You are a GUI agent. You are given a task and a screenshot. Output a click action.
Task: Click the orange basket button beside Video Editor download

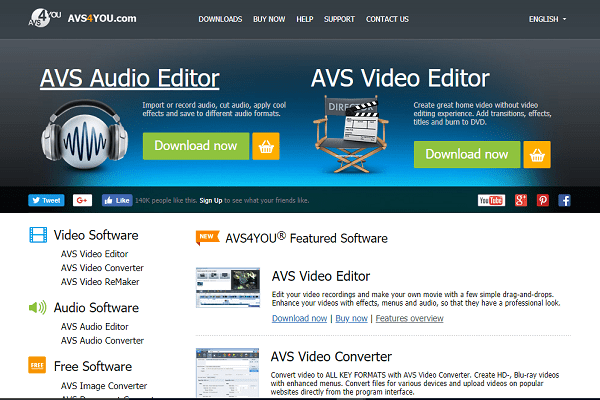pos(537,155)
